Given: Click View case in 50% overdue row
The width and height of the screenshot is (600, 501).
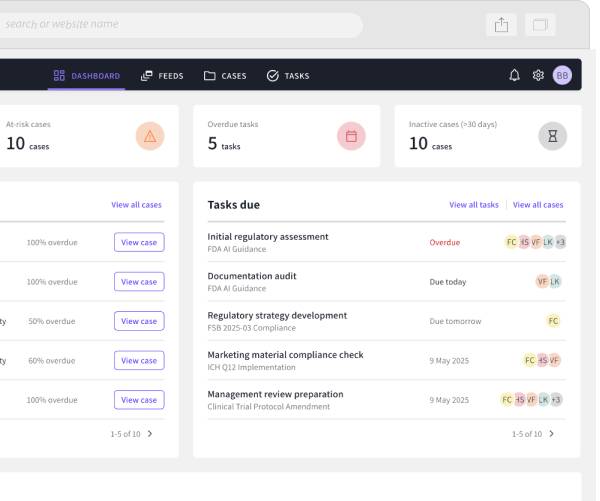Looking at the screenshot, I should click(x=139, y=321).
